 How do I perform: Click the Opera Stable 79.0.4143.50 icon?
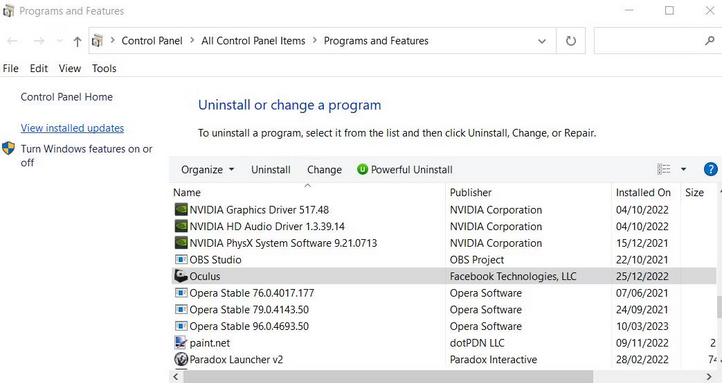pyautogui.click(x=181, y=309)
